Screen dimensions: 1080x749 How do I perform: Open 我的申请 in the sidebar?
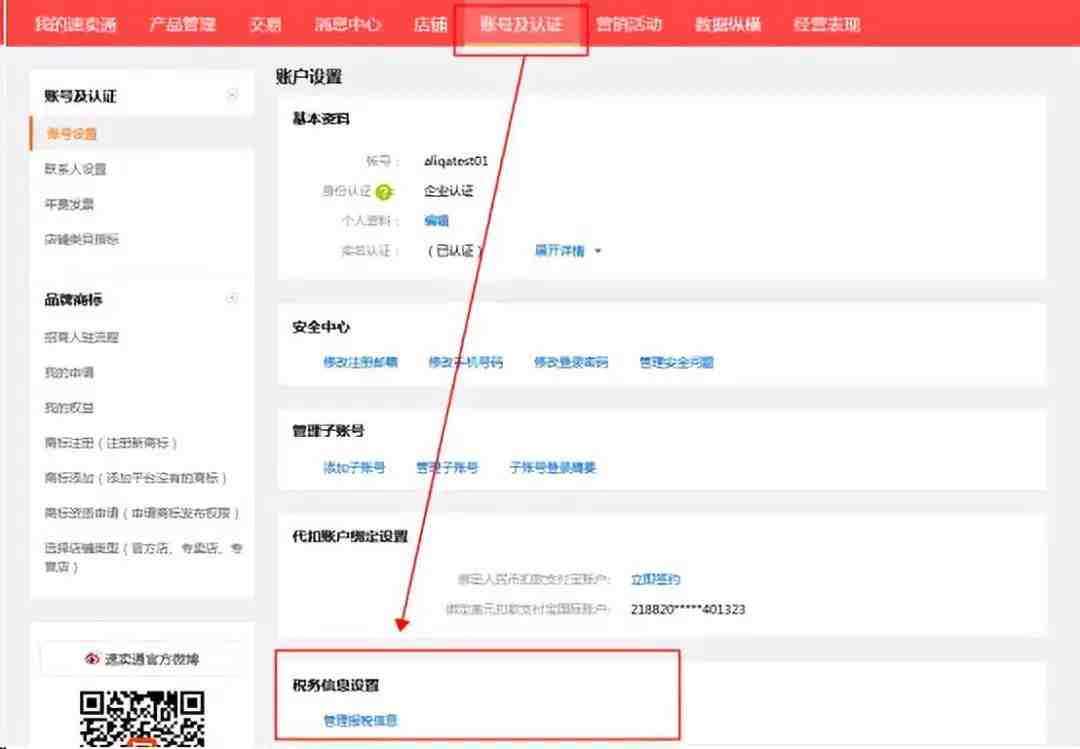[x=69, y=372]
